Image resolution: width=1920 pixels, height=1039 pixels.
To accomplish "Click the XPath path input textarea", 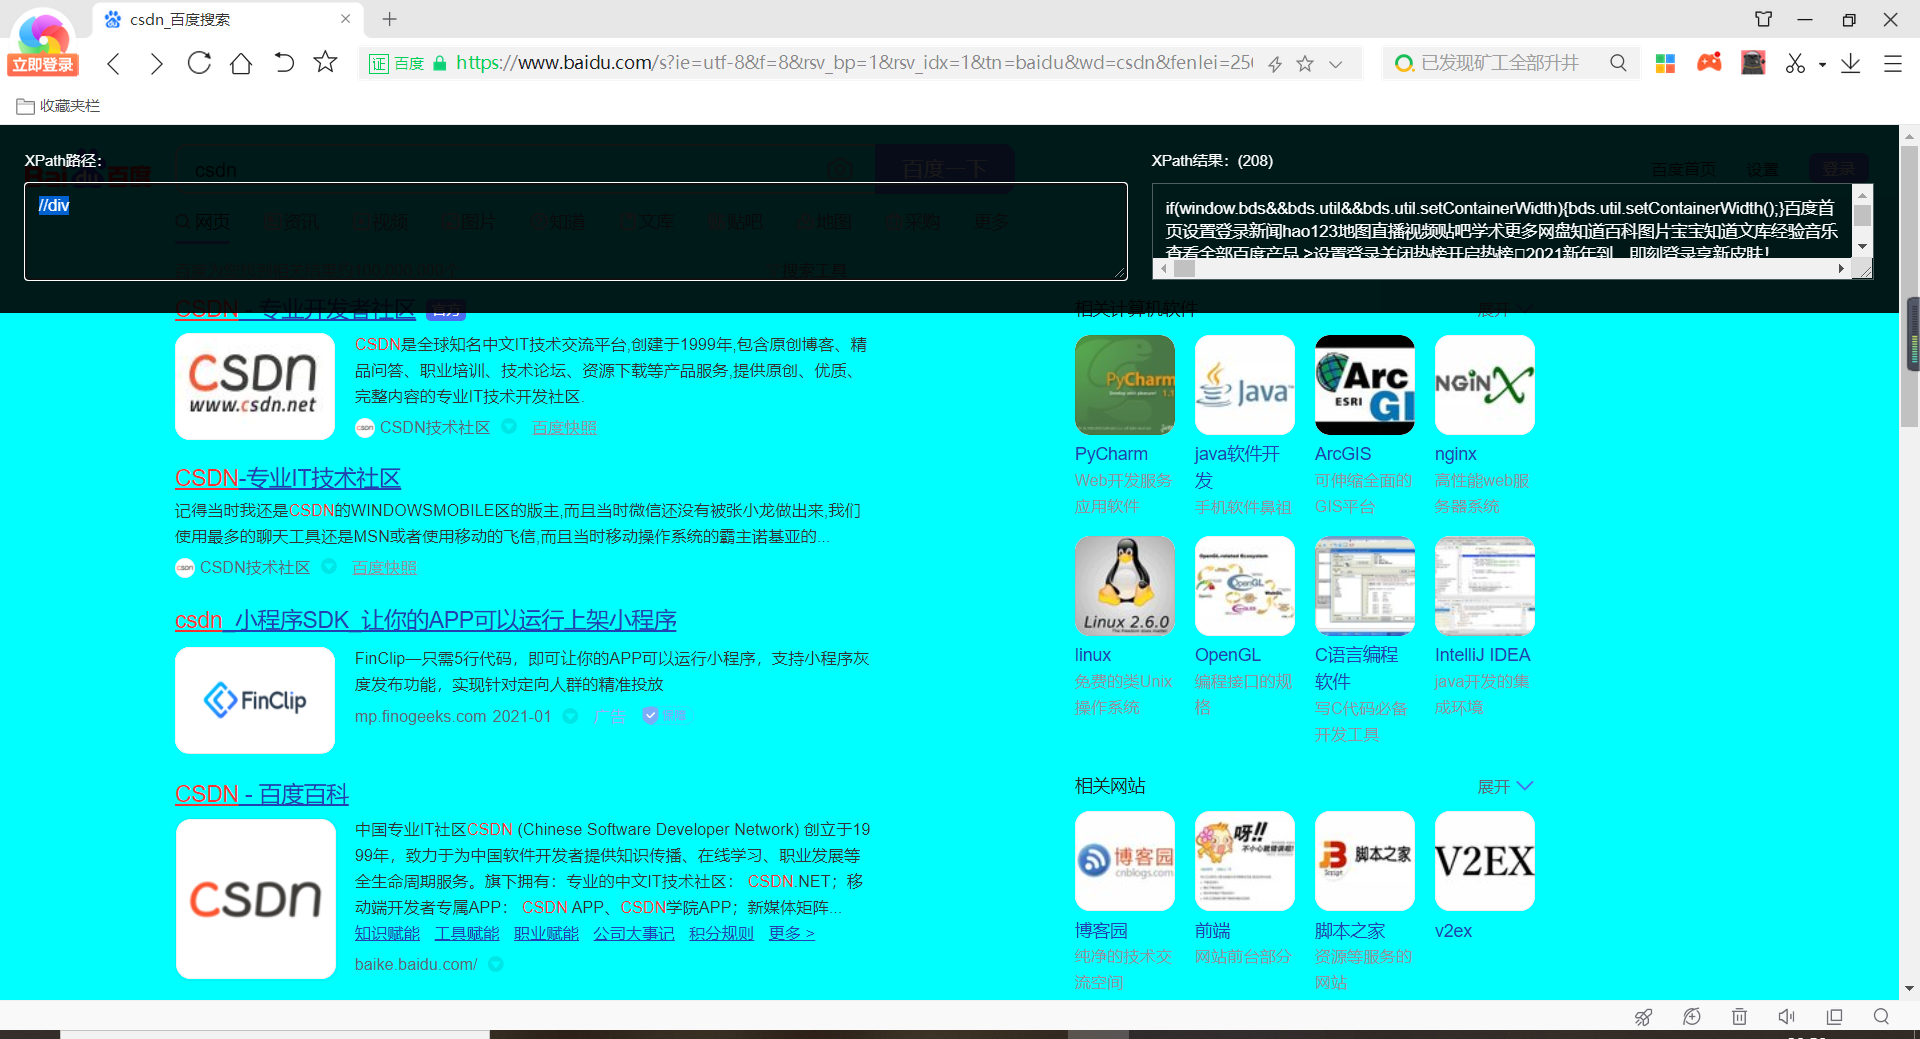I will coord(576,231).
